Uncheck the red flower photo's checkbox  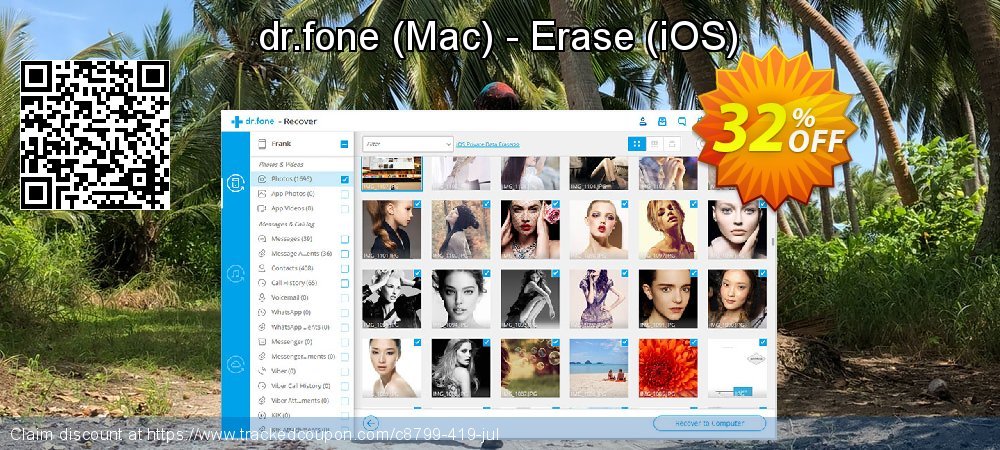pyautogui.click(x=693, y=342)
